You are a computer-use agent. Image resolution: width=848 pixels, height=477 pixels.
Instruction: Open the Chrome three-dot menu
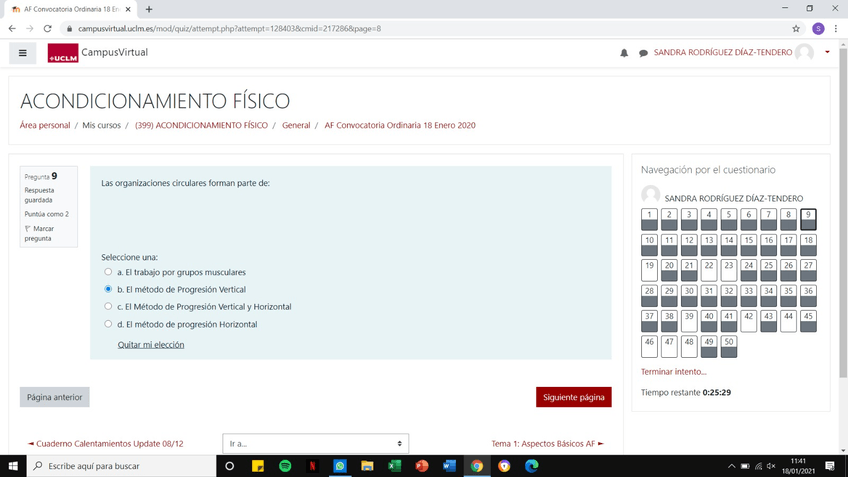coord(836,29)
